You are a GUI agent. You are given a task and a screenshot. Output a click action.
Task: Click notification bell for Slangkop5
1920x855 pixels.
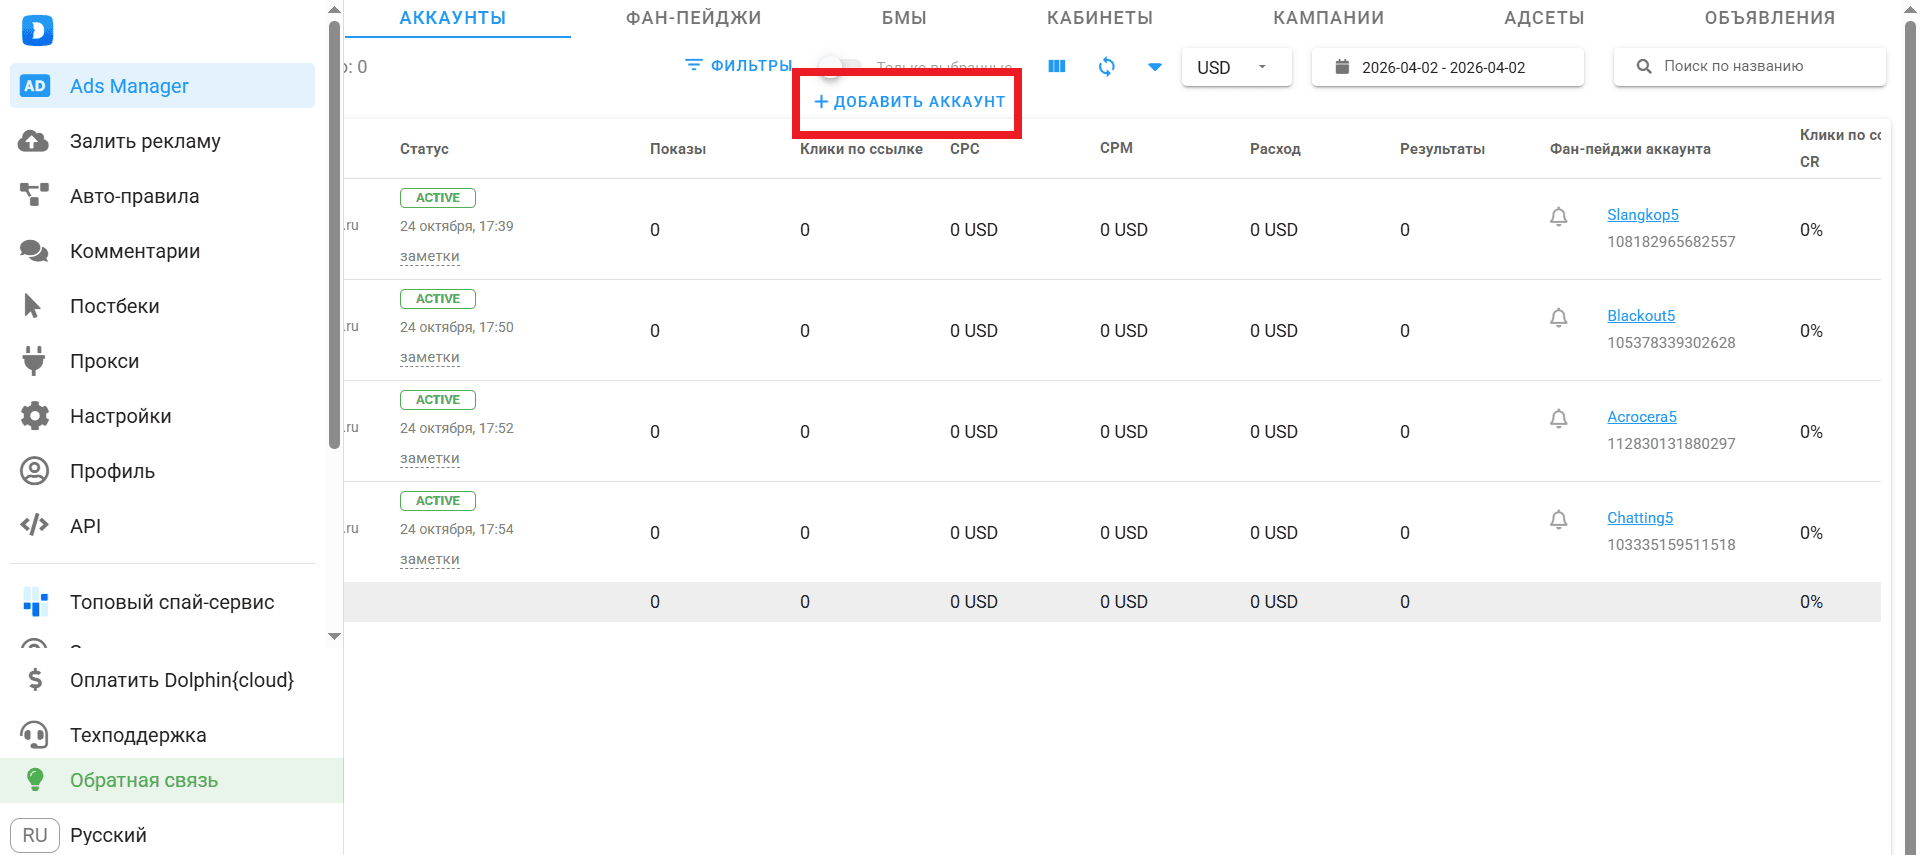pos(1558,217)
